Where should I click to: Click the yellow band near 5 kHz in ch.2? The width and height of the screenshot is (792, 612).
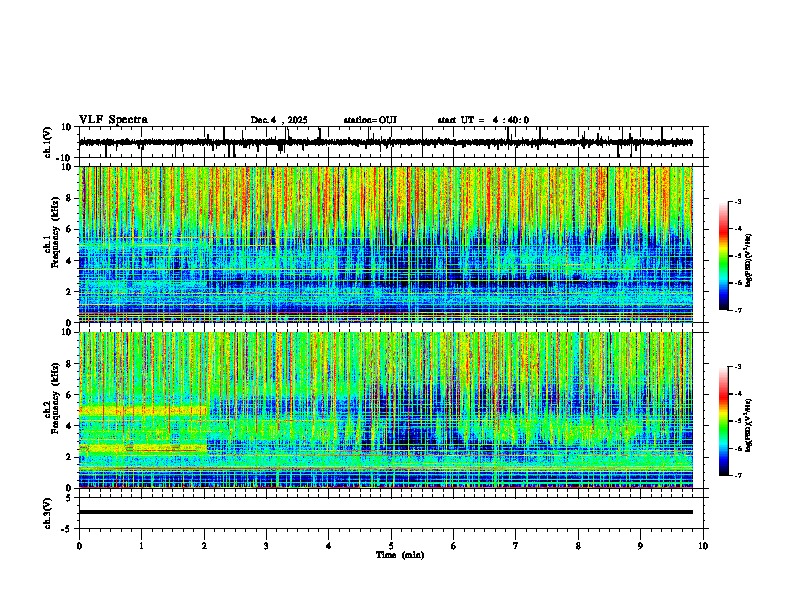(143, 411)
